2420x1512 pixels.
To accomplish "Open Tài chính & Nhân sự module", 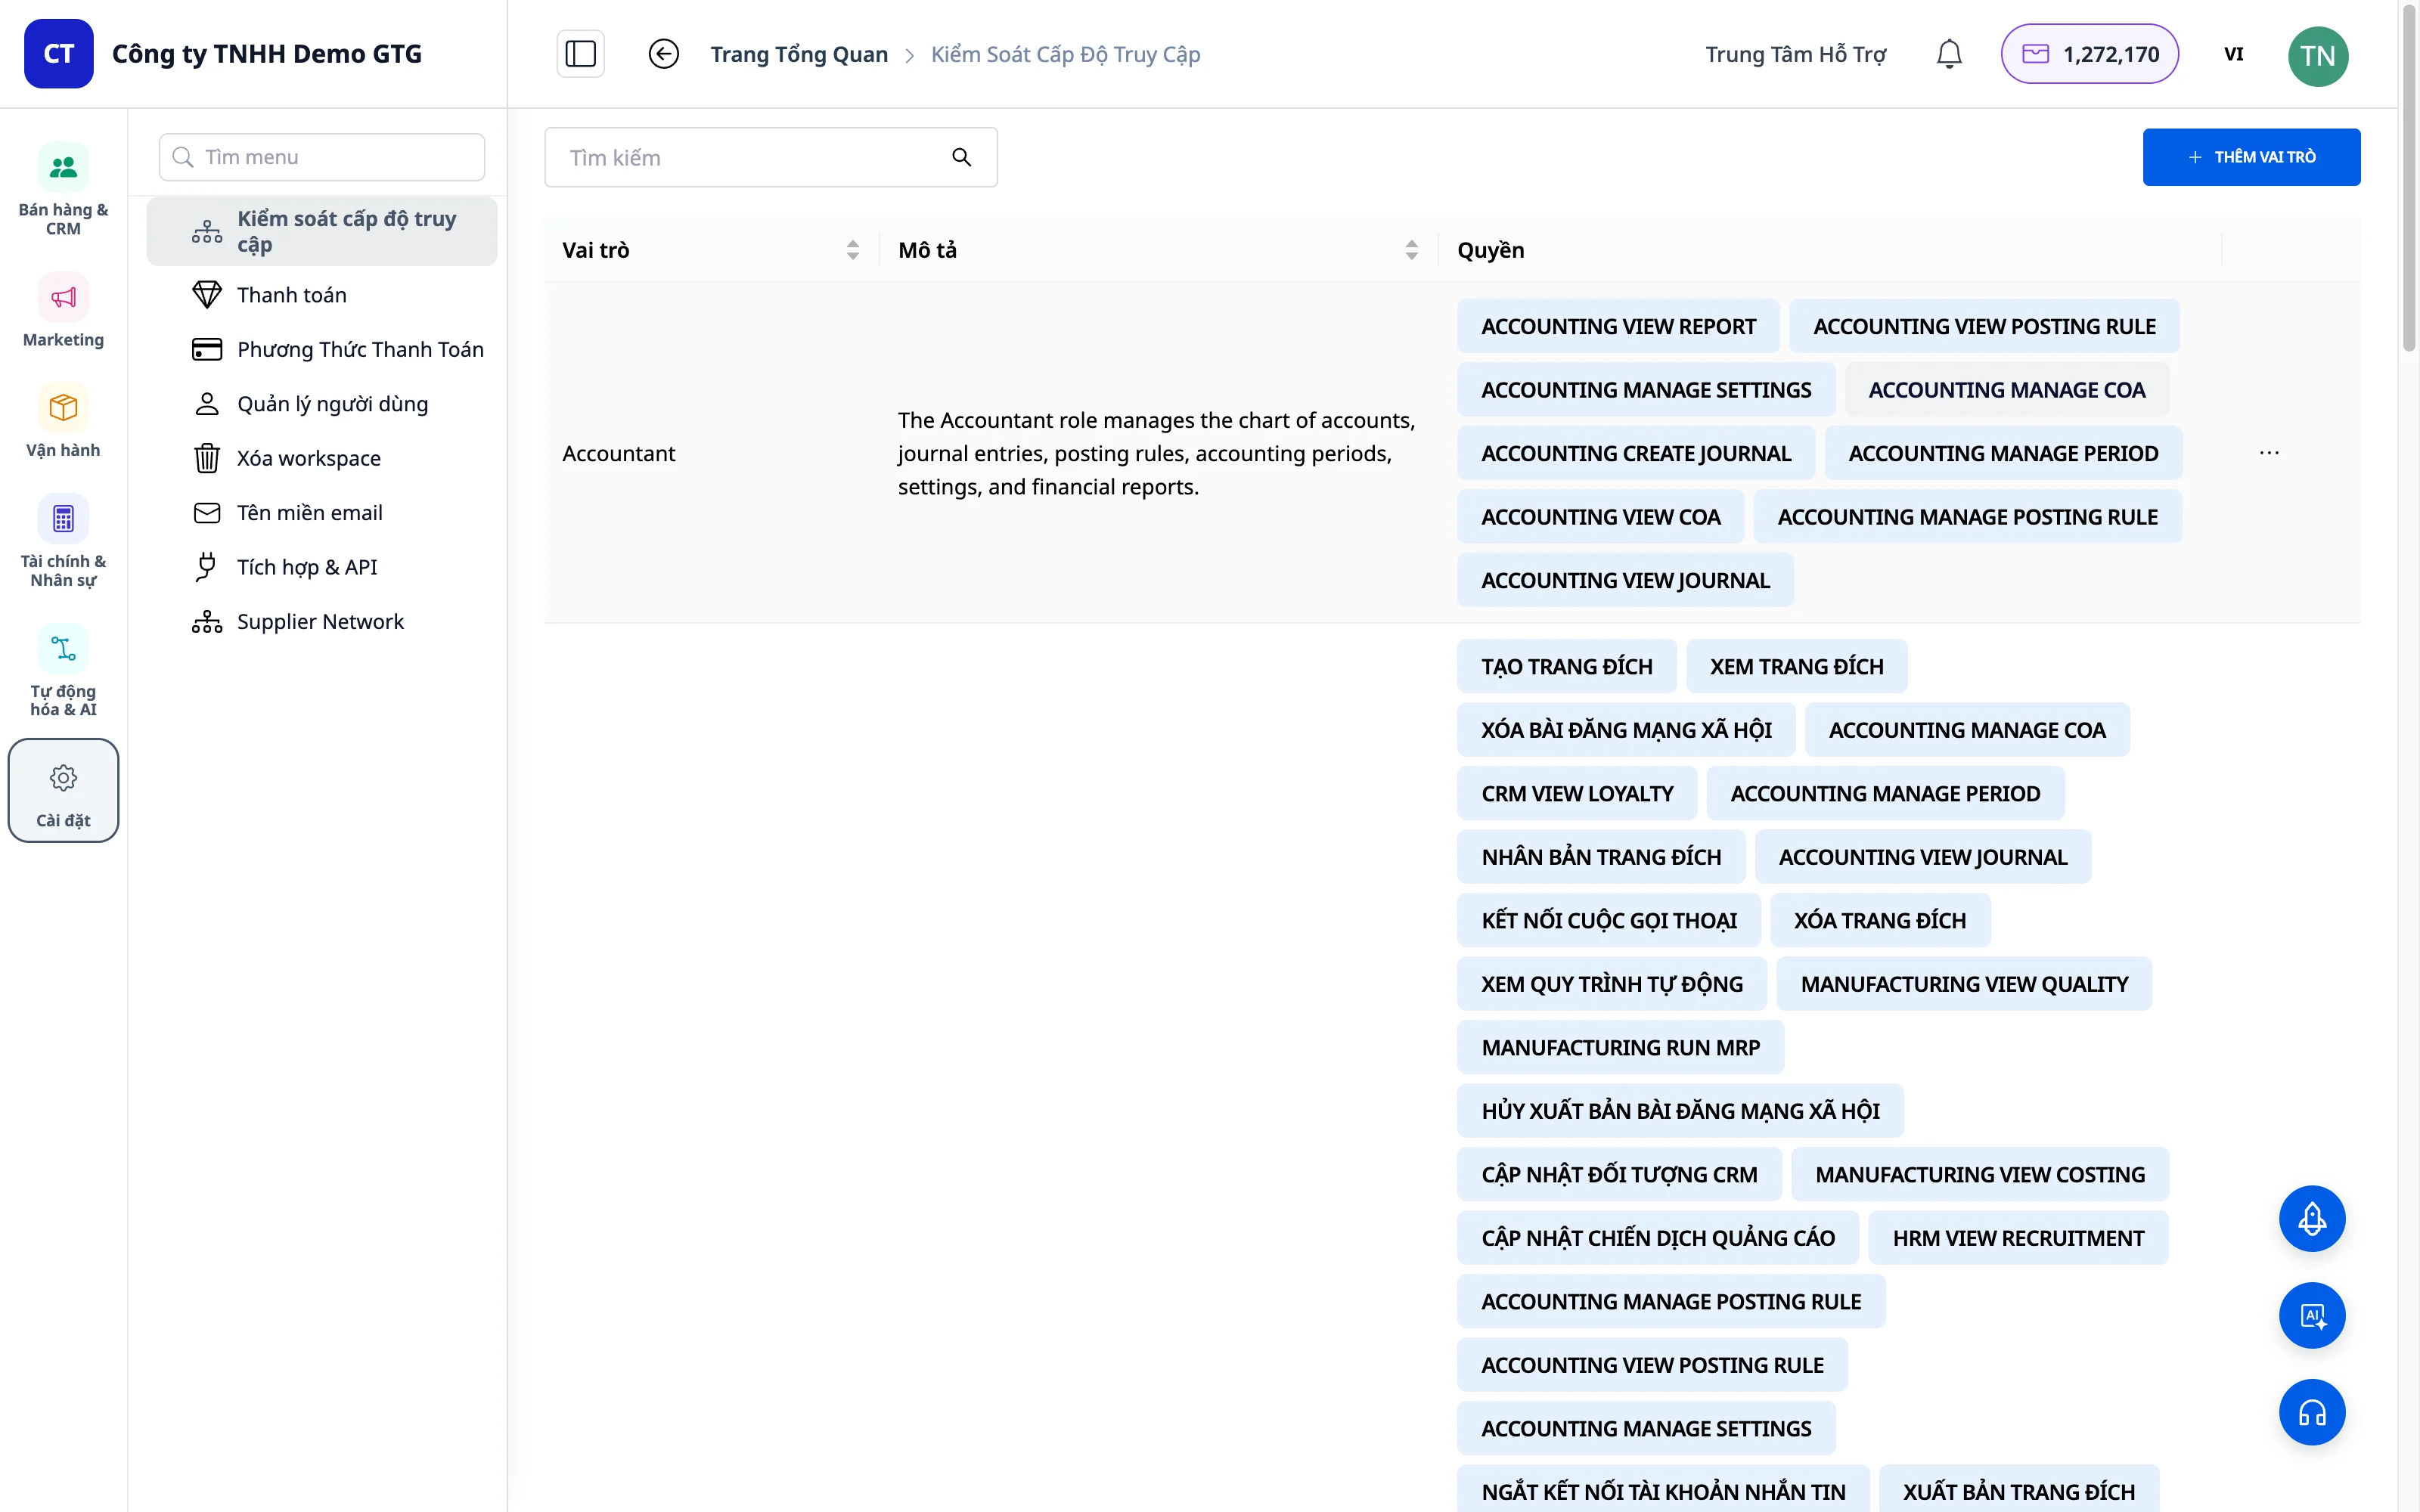I will (63, 541).
